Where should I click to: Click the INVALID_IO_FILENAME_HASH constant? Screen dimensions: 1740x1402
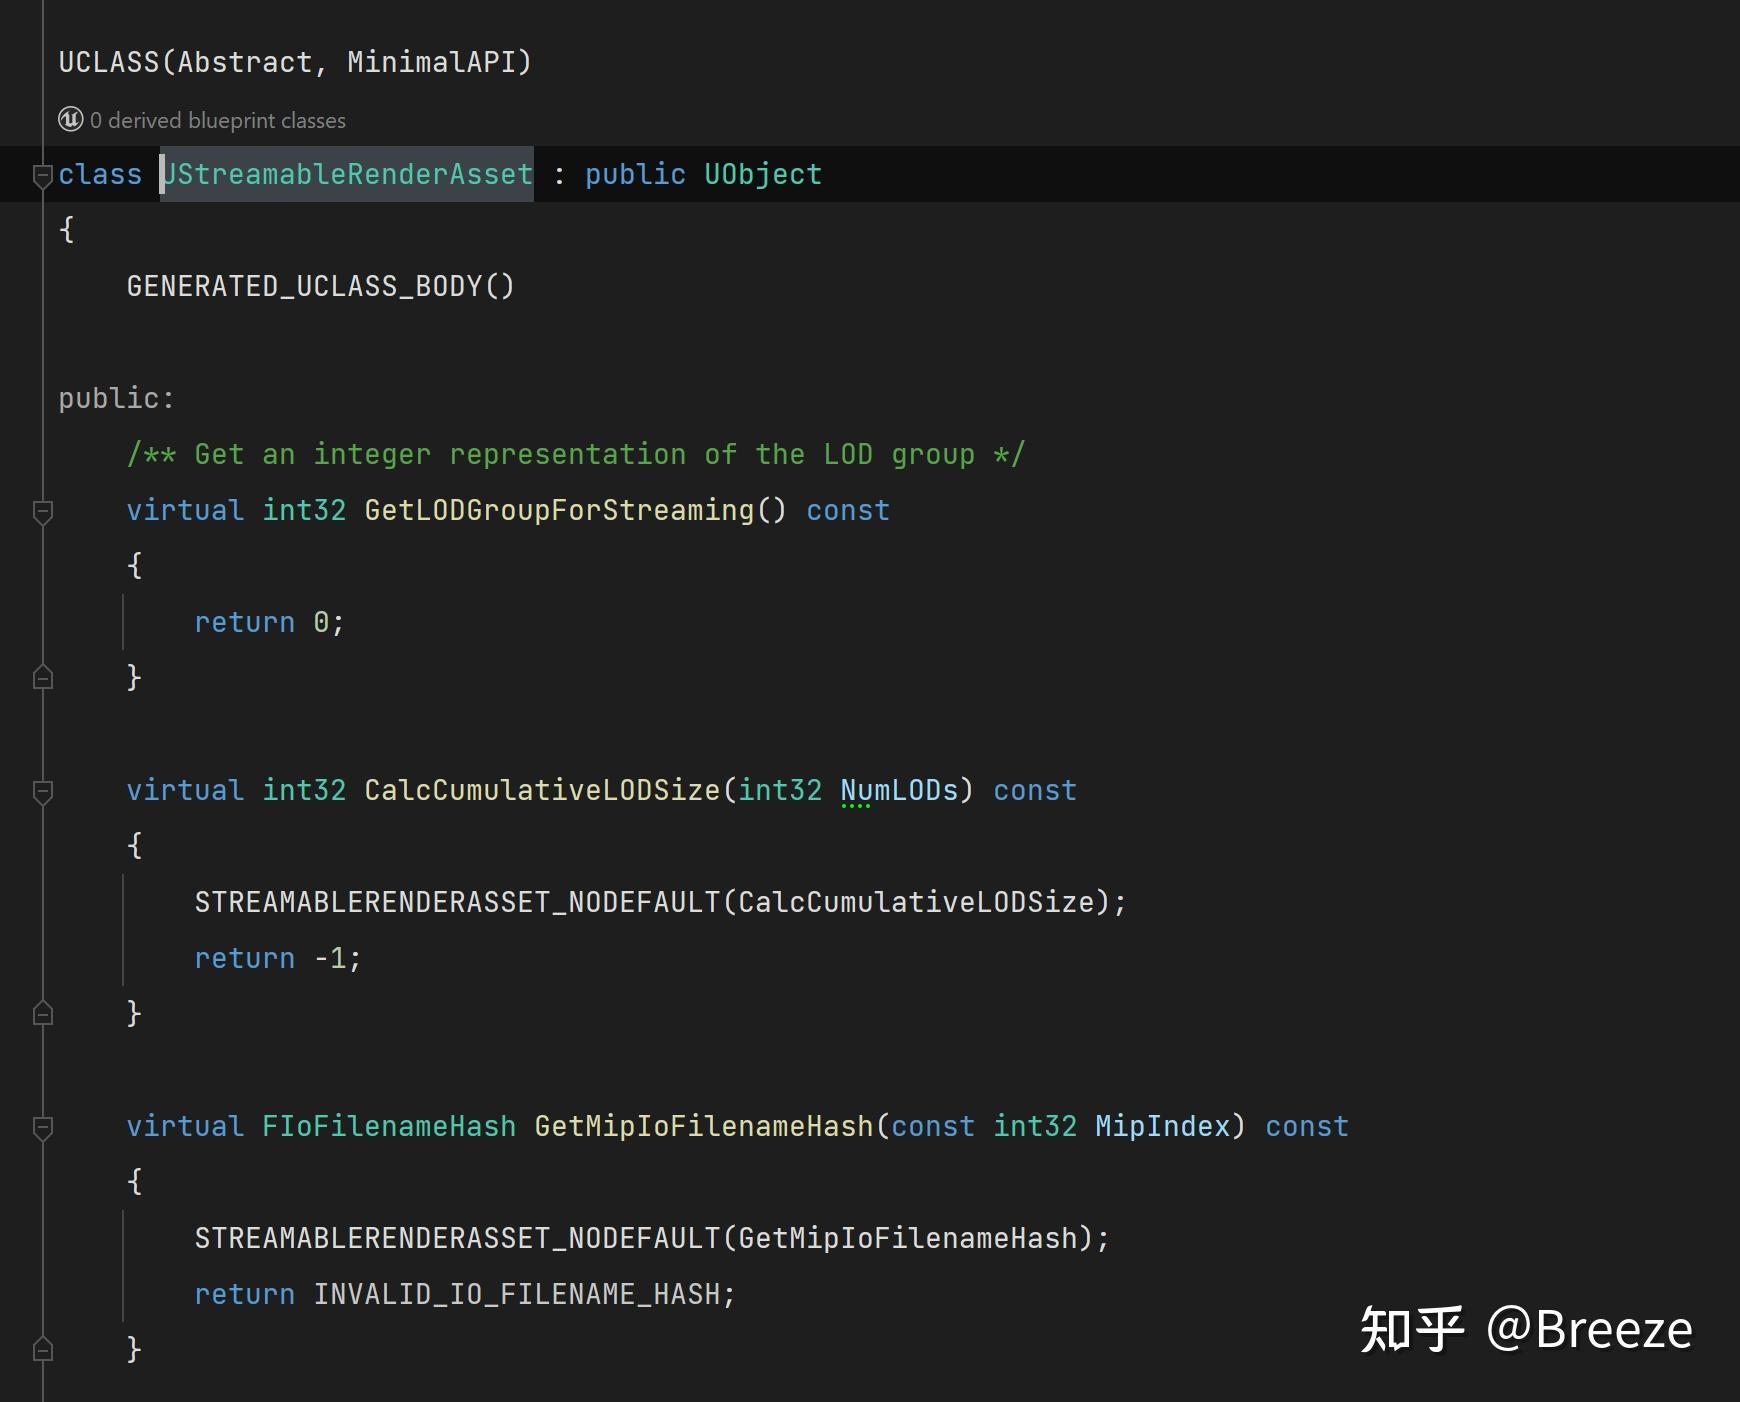(x=522, y=1293)
